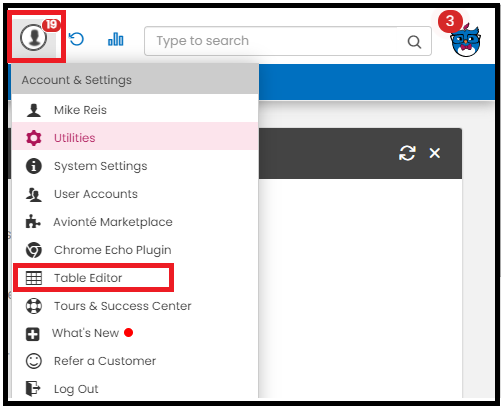Click the Chrome logo icon
The width and height of the screenshot is (503, 409).
click(x=34, y=250)
